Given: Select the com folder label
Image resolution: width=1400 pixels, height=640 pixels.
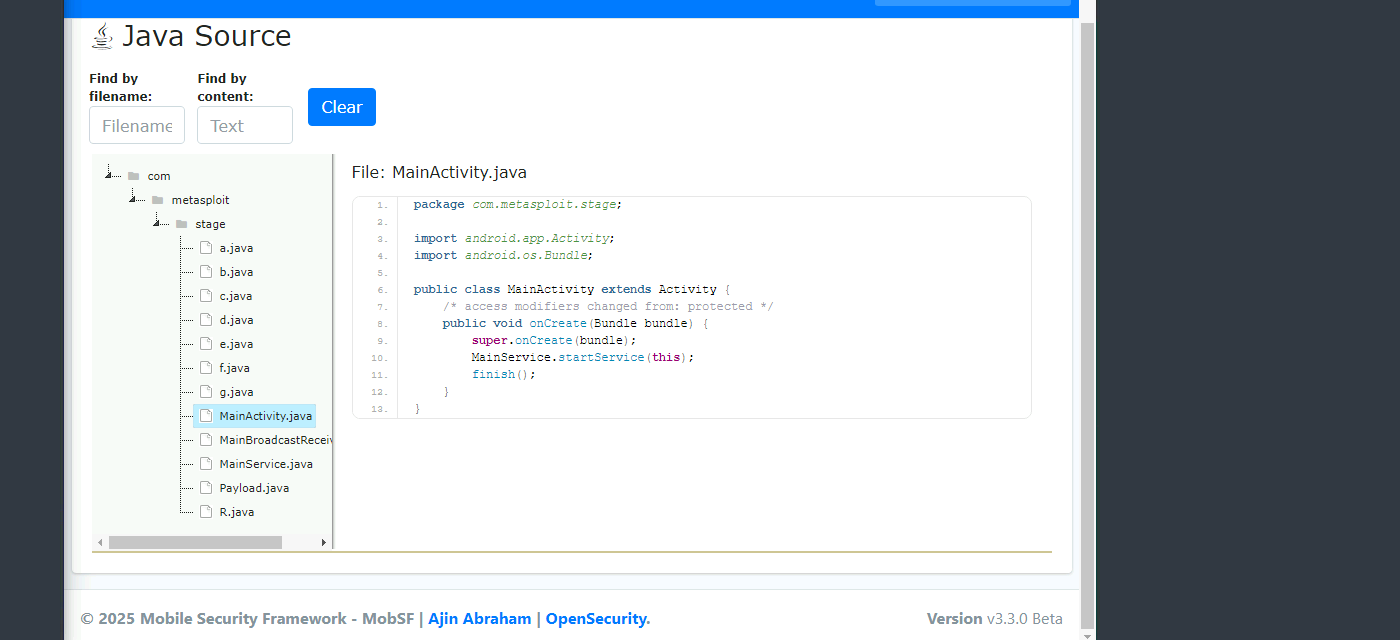Looking at the screenshot, I should pyautogui.click(x=159, y=176).
